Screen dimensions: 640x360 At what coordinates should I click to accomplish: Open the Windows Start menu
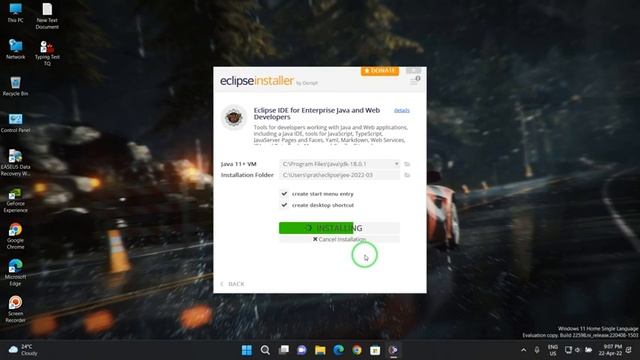click(247, 350)
